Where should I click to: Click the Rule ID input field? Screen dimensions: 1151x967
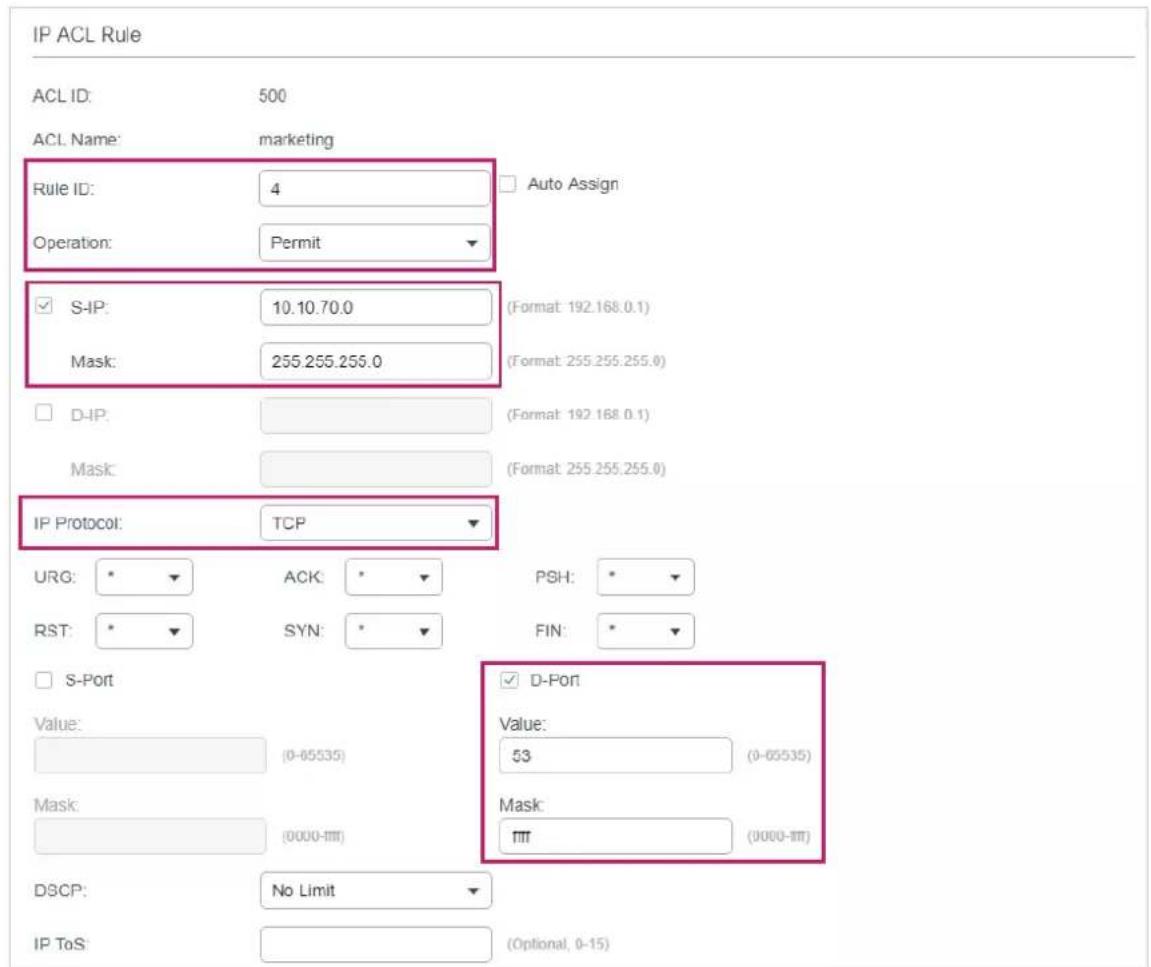(x=375, y=189)
